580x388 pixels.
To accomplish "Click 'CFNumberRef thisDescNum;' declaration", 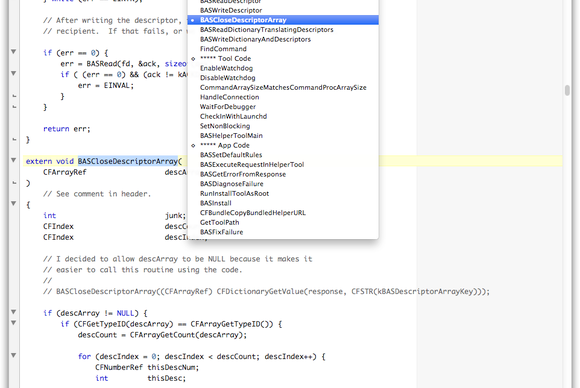I will point(147,367).
